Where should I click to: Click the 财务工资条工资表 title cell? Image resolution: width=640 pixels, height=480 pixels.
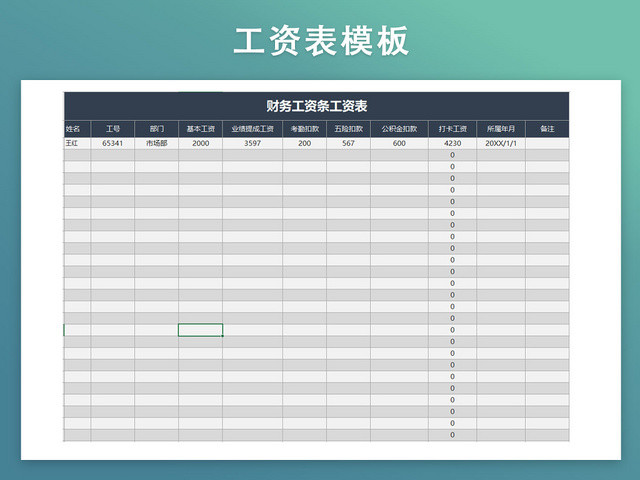tap(316, 106)
